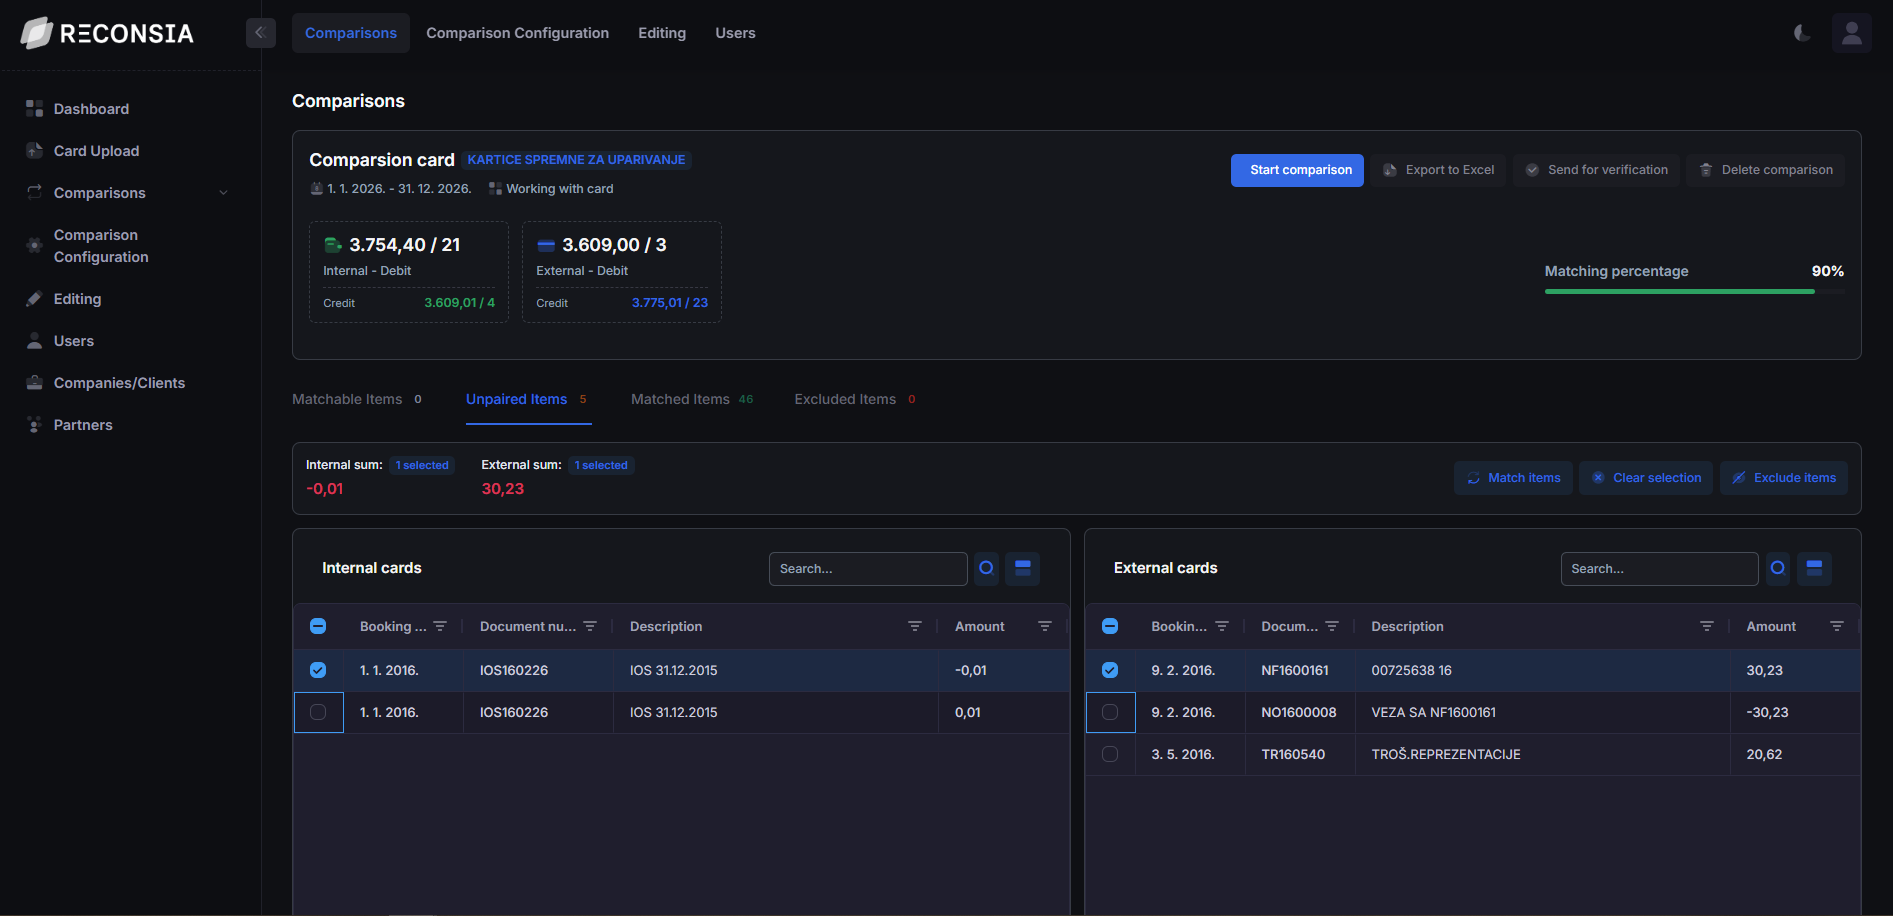Open Card Upload from sidebar
Image resolution: width=1893 pixels, height=916 pixels.
click(96, 151)
